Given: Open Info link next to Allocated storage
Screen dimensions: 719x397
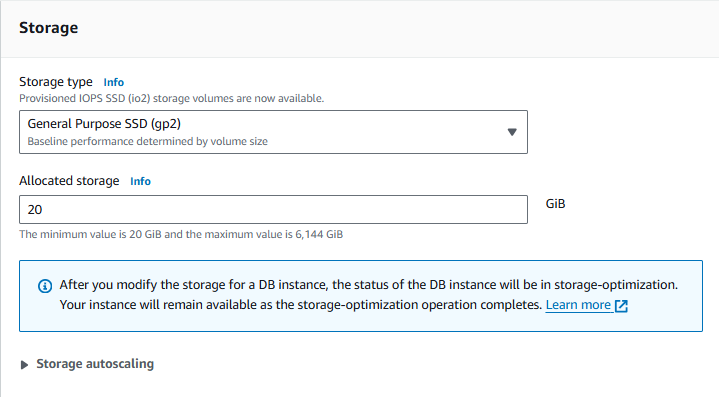Looking at the screenshot, I should pyautogui.click(x=140, y=181).
